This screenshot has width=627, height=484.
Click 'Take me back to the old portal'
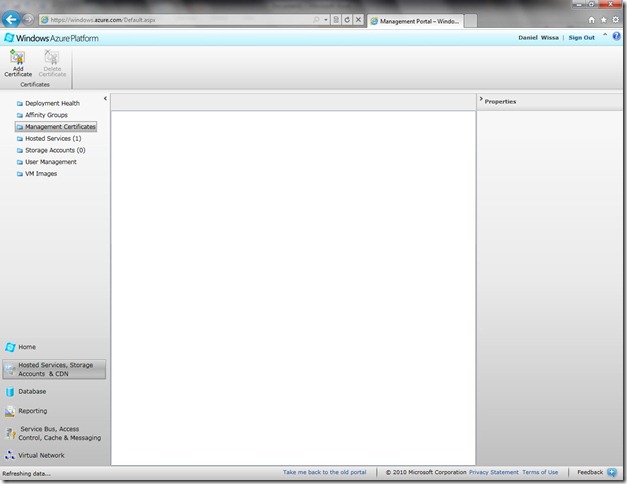pyautogui.click(x=324, y=472)
